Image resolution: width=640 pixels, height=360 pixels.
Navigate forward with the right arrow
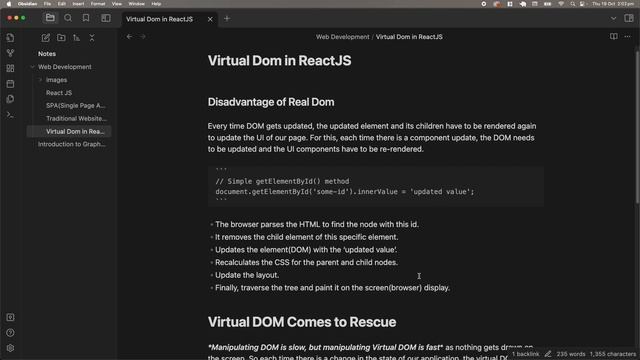tap(142, 37)
